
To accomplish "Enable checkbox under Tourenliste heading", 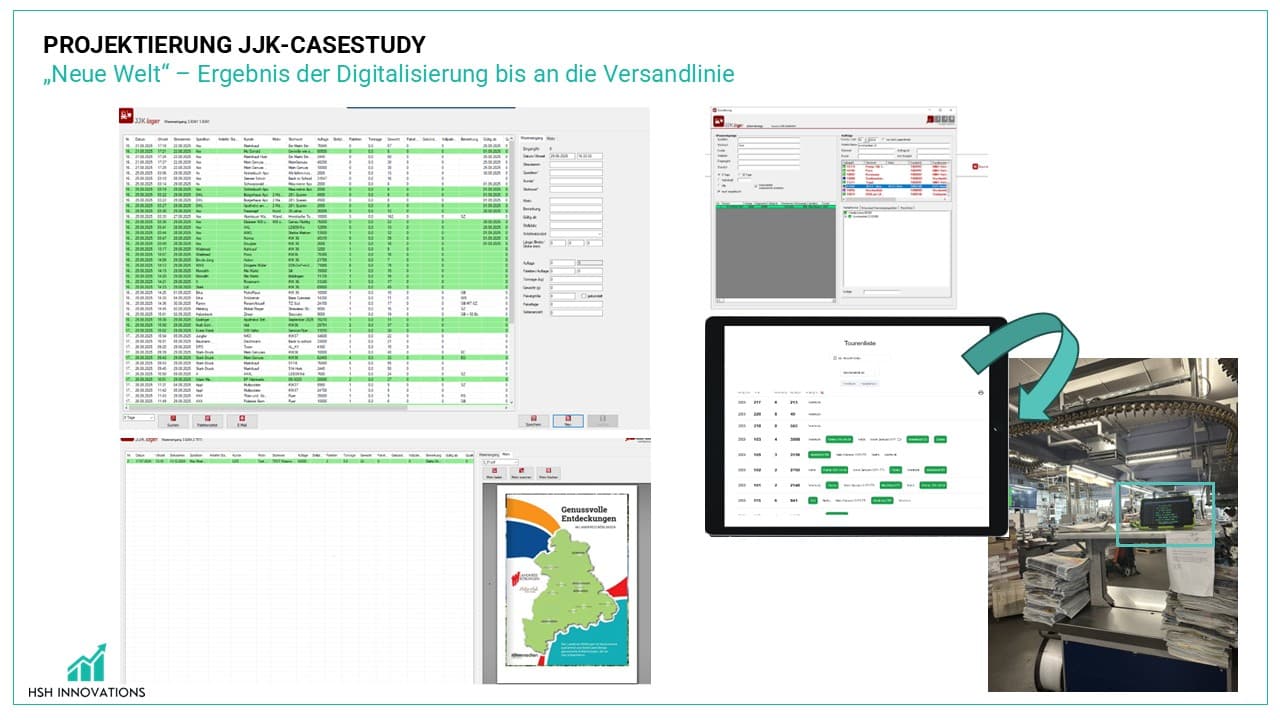I will coord(835,357).
